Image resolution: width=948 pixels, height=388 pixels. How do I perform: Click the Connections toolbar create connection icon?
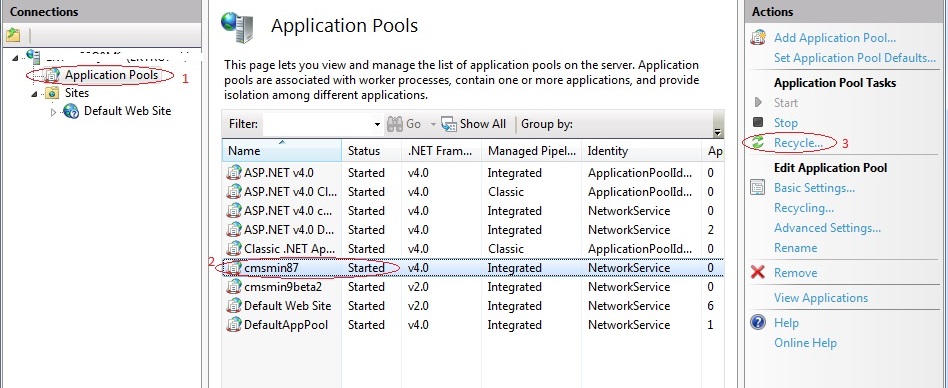13,35
